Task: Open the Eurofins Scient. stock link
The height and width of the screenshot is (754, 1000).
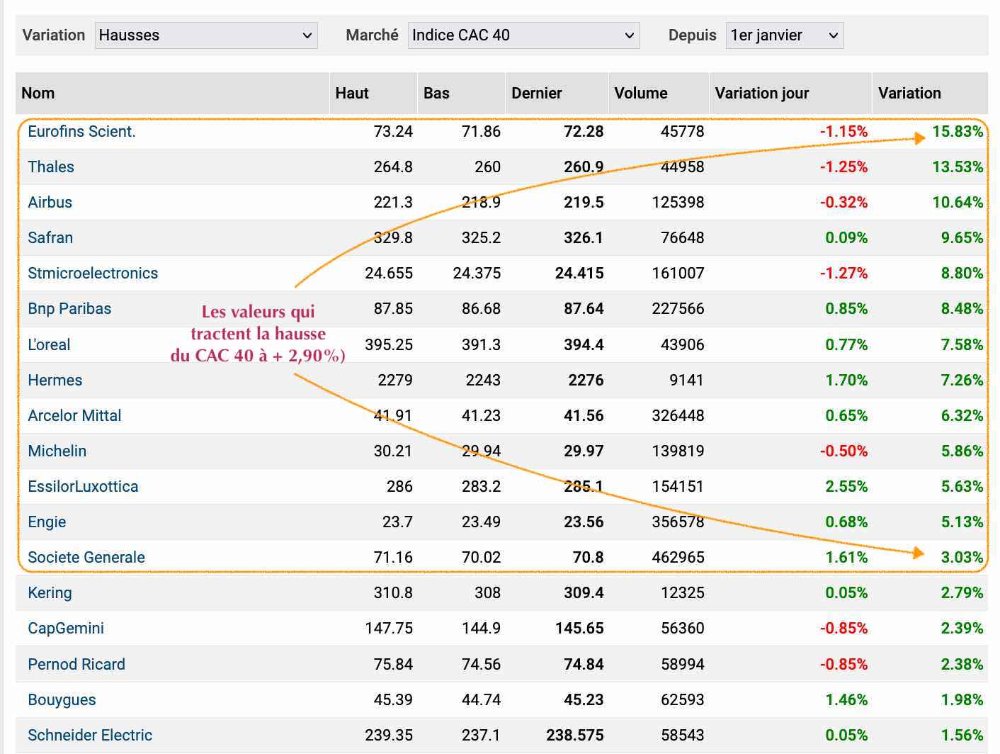Action: click(x=81, y=131)
